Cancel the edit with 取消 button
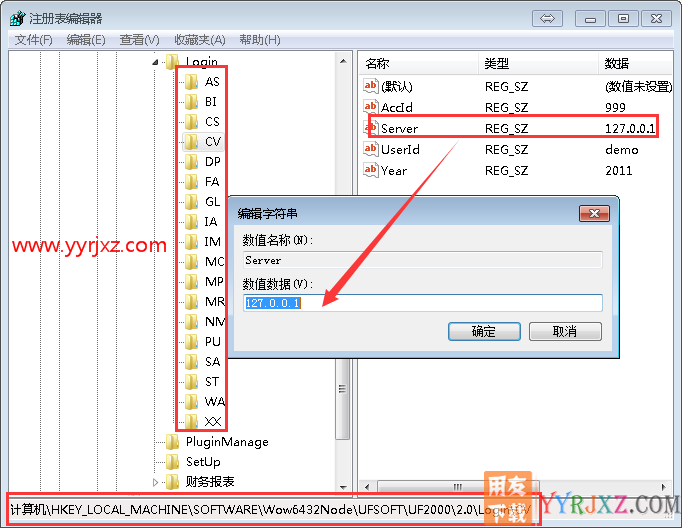Image resolution: width=682 pixels, height=528 pixels. pyautogui.click(x=565, y=331)
